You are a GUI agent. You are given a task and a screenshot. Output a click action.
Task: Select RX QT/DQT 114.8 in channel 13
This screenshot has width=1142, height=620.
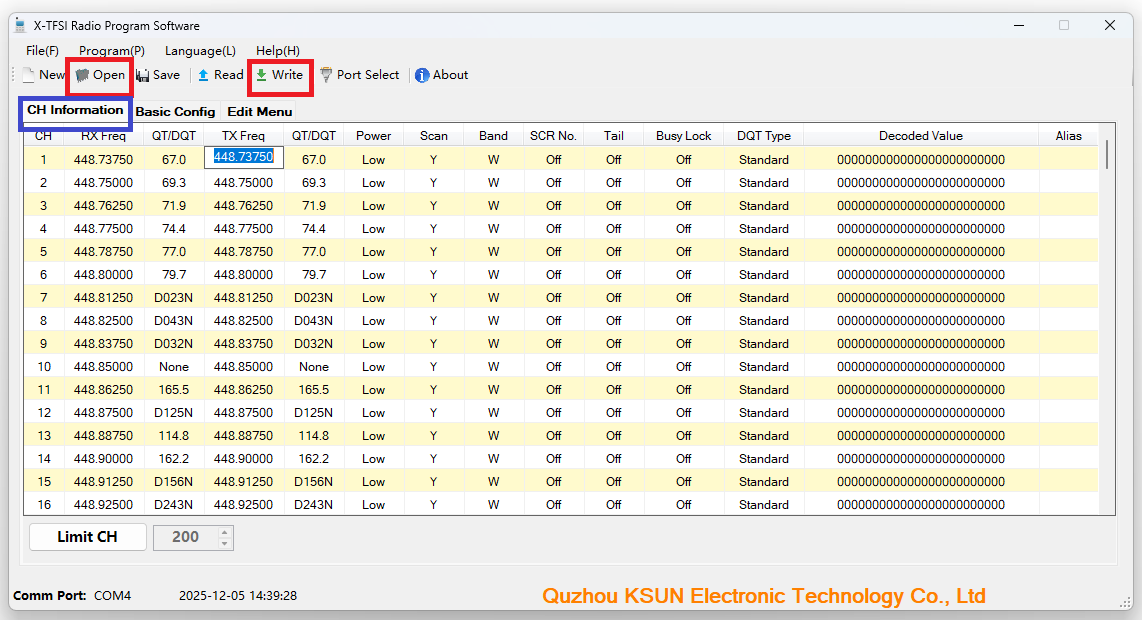173,436
